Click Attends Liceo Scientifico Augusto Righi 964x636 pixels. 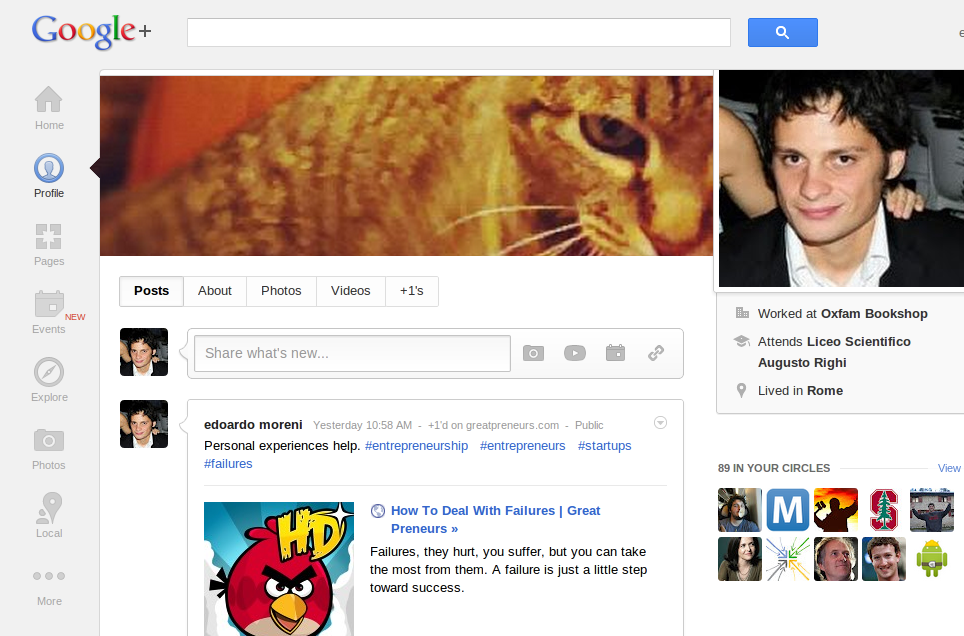pyautogui.click(x=834, y=352)
